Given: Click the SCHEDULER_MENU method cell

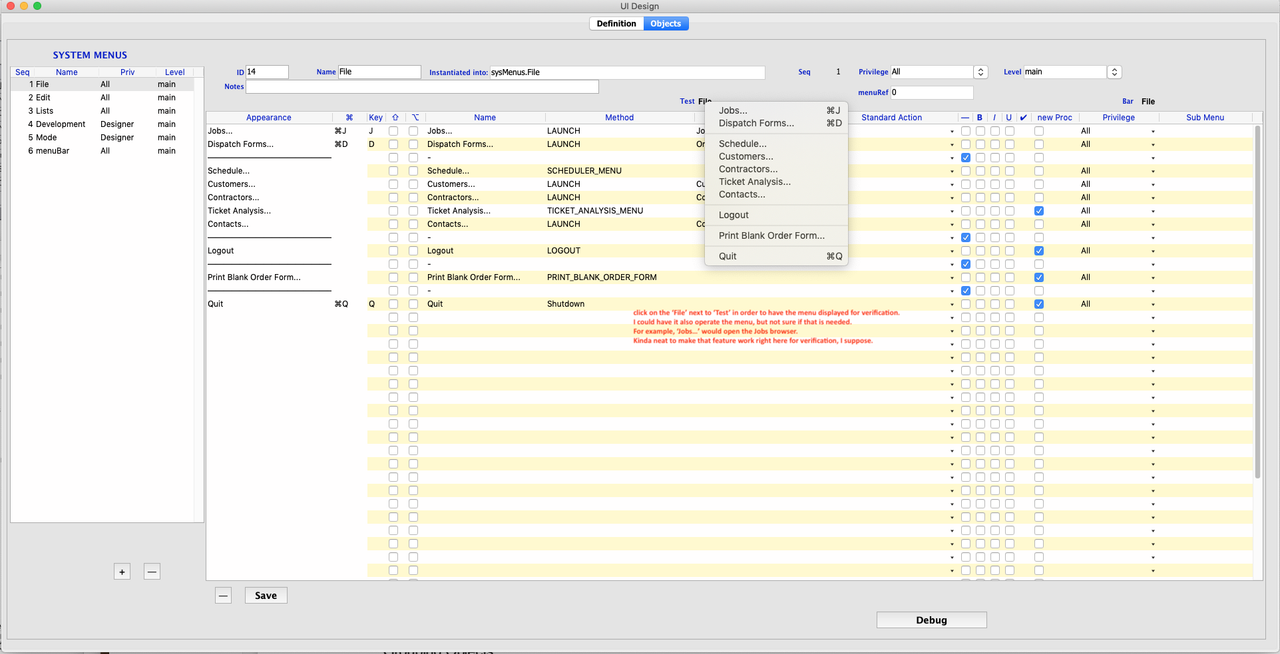Looking at the screenshot, I should 619,171.
